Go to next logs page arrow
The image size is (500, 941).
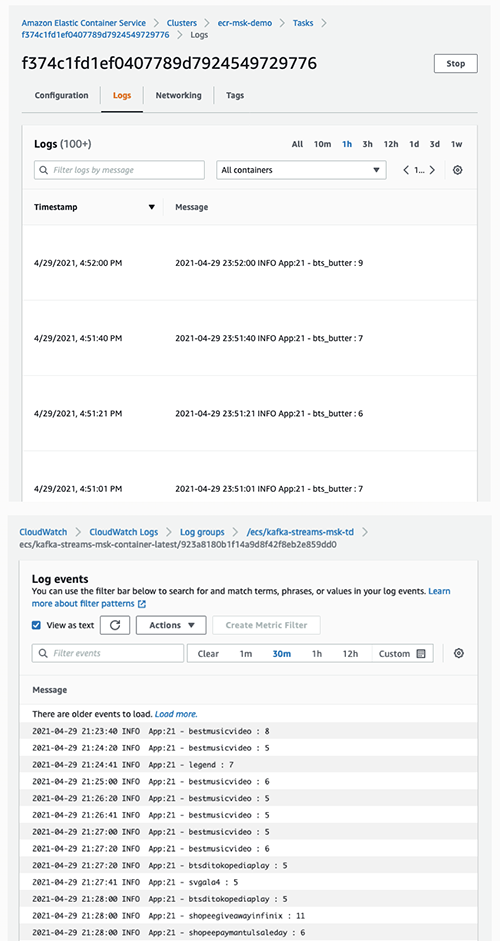tap(432, 170)
